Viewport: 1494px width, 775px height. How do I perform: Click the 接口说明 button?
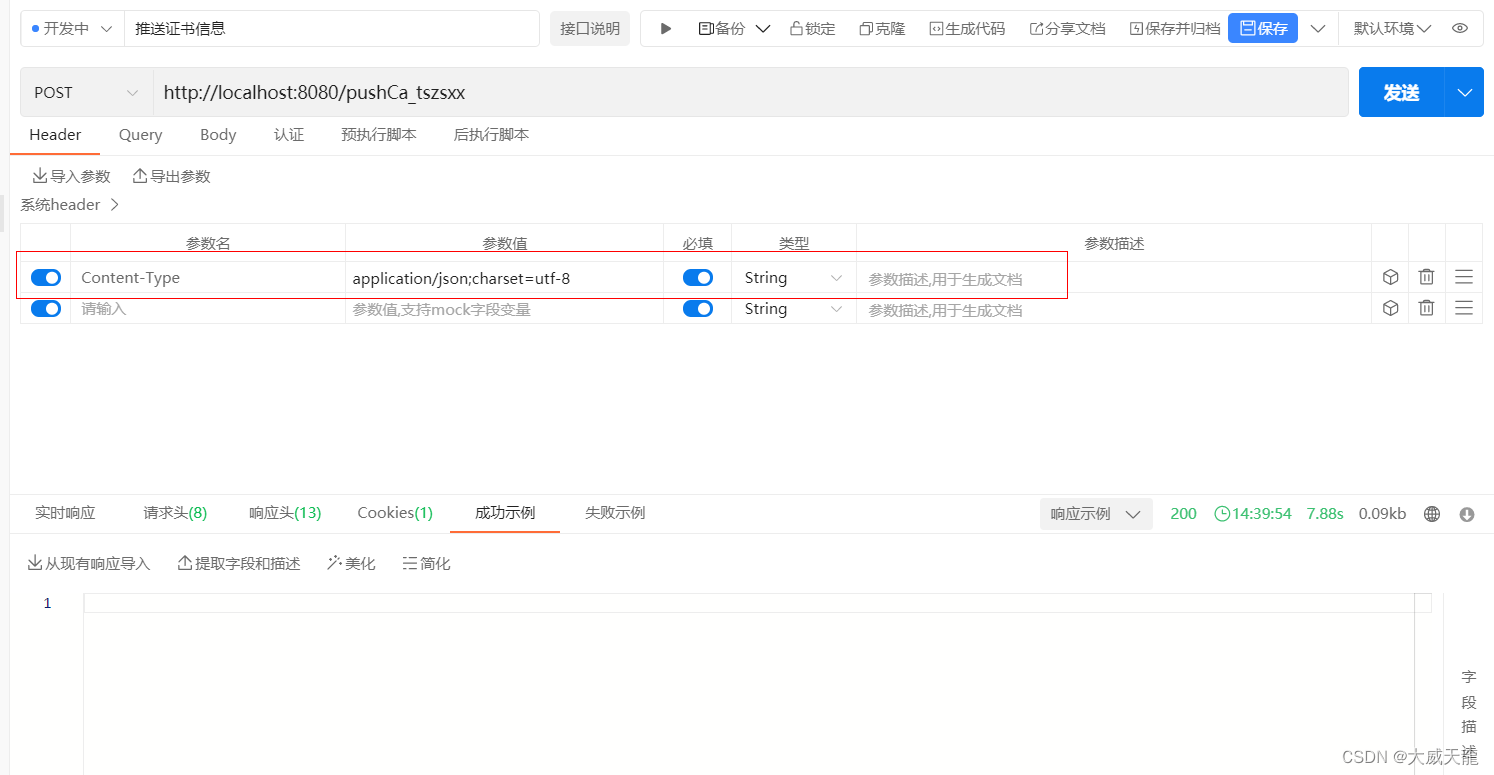(590, 29)
